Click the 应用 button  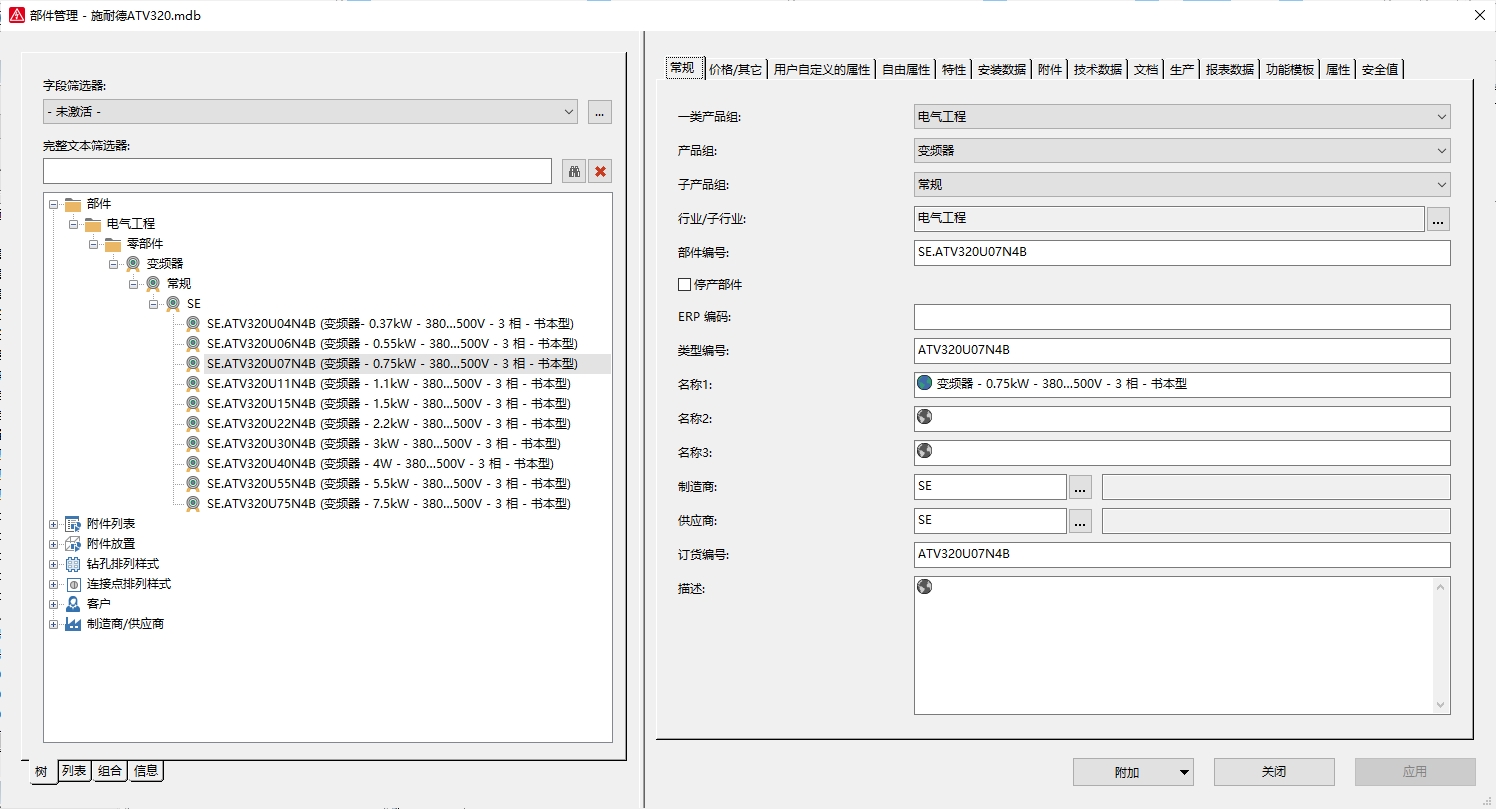click(1415, 772)
